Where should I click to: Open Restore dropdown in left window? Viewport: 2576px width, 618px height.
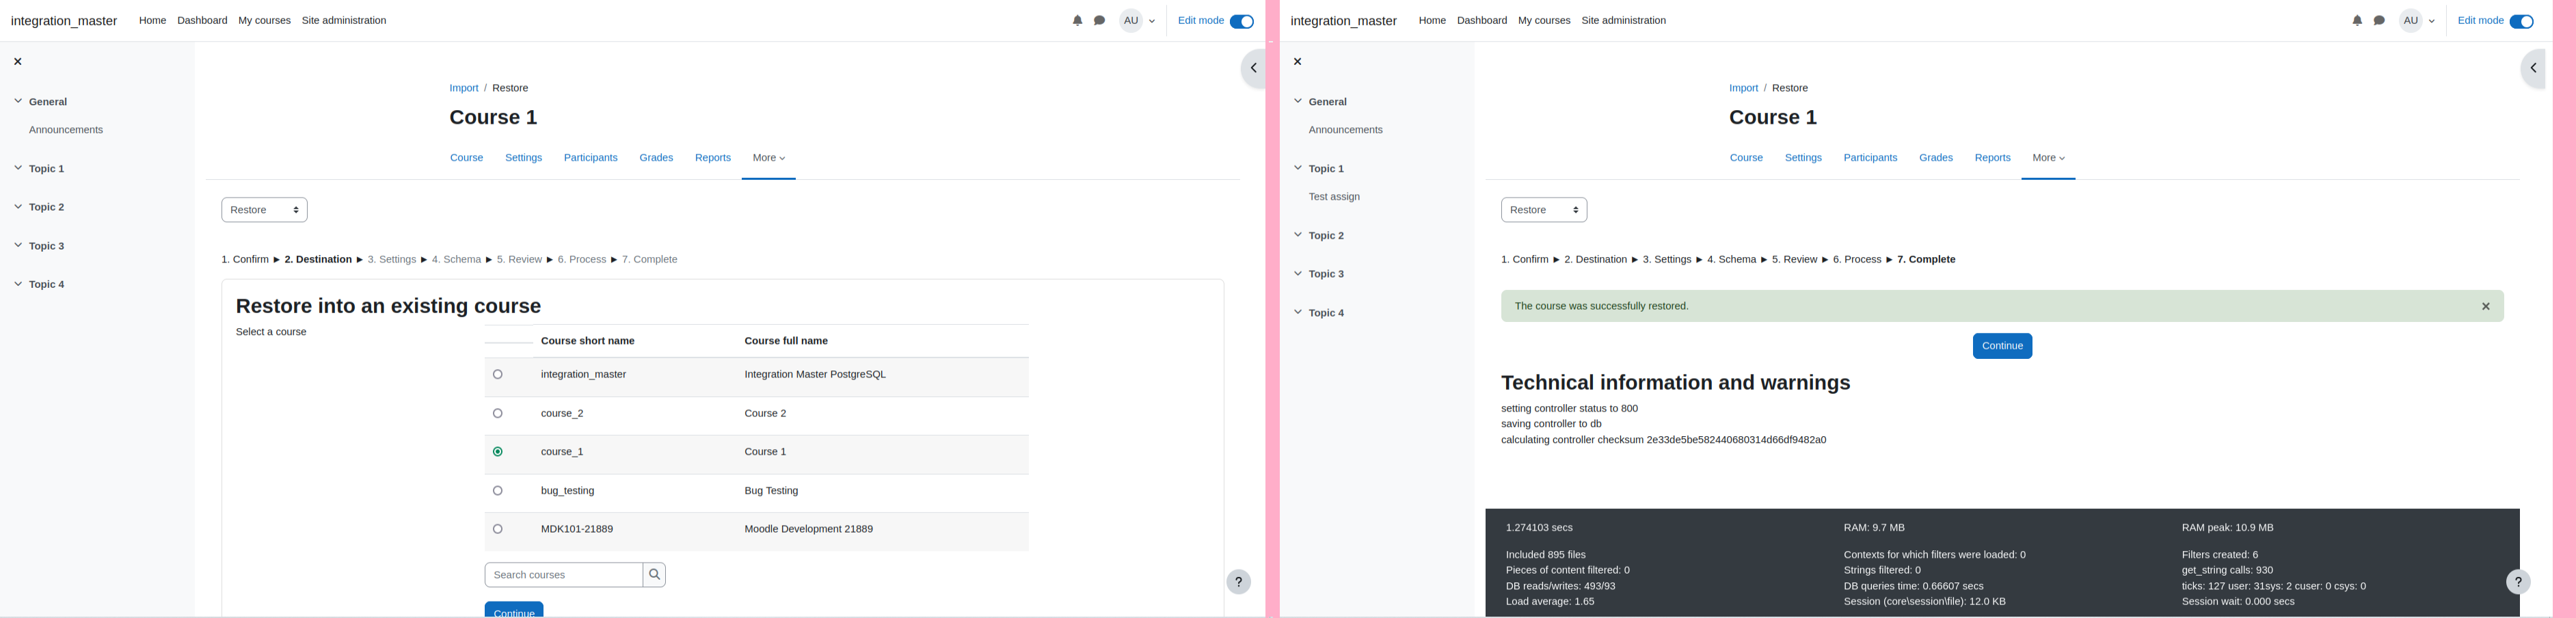(x=264, y=210)
